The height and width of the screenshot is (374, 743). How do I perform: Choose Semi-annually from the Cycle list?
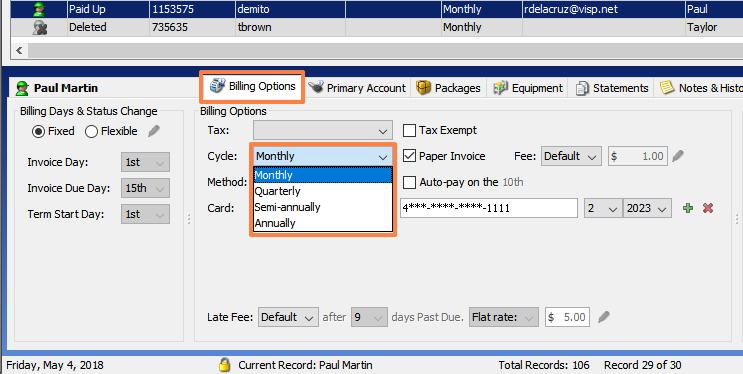click(323, 207)
